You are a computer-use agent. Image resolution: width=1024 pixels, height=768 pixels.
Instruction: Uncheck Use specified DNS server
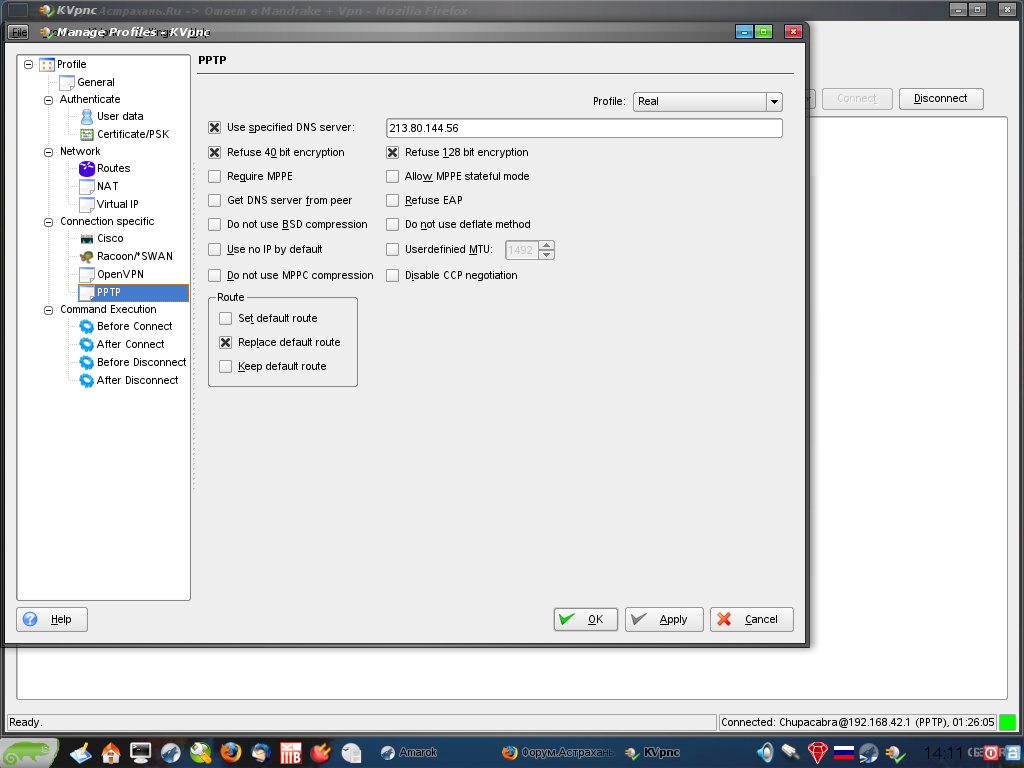click(x=214, y=128)
